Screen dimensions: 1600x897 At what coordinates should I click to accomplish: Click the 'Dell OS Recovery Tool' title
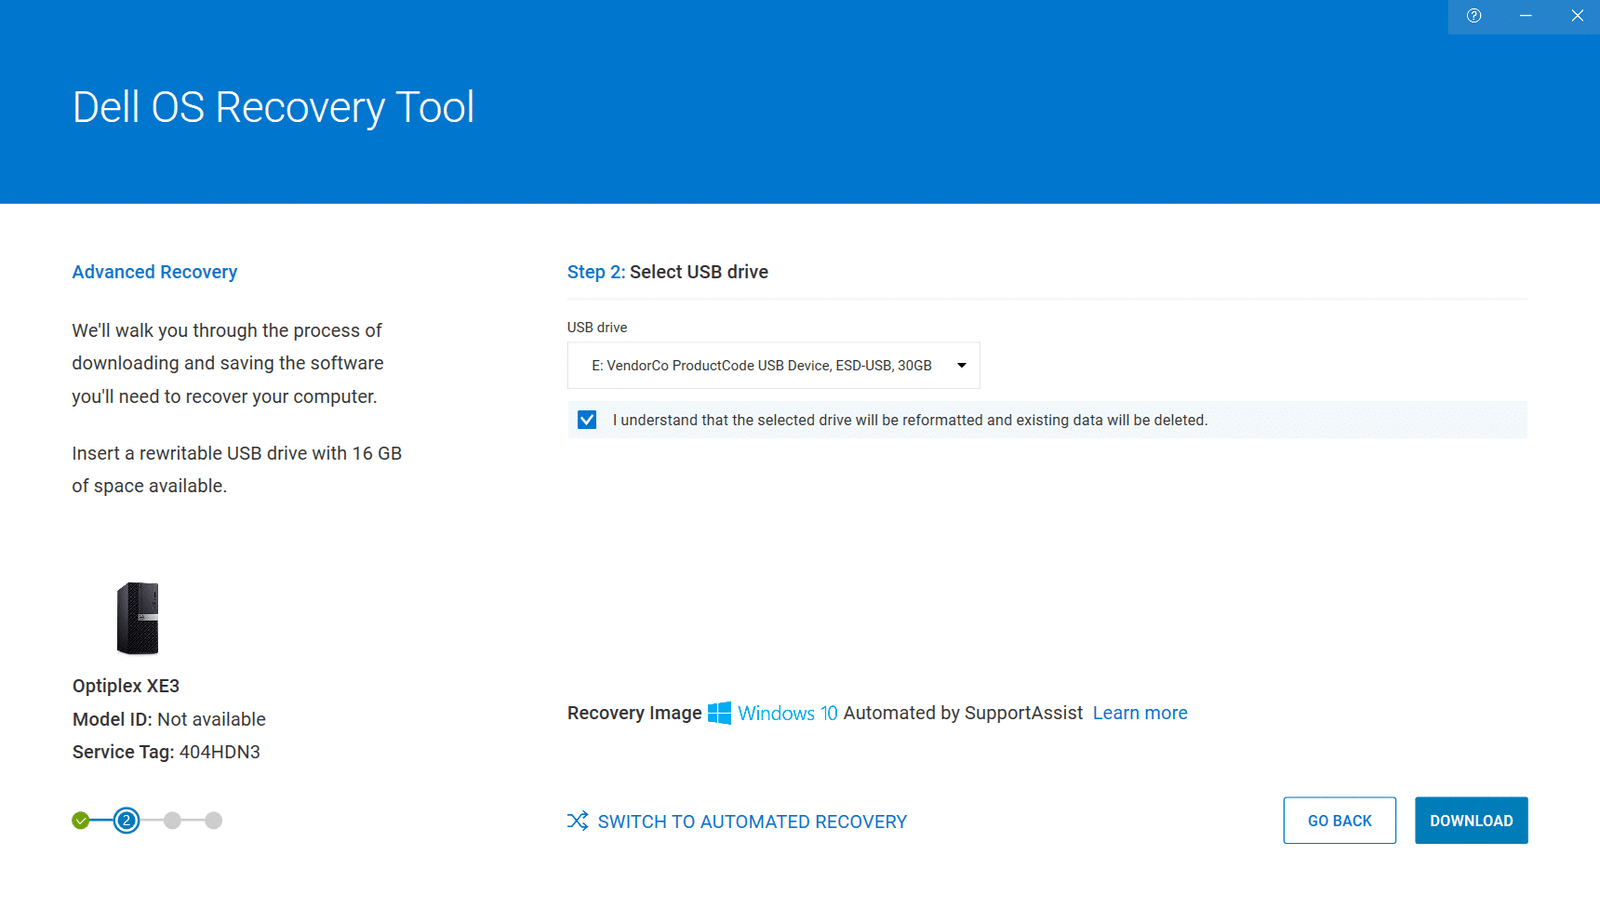pos(273,107)
